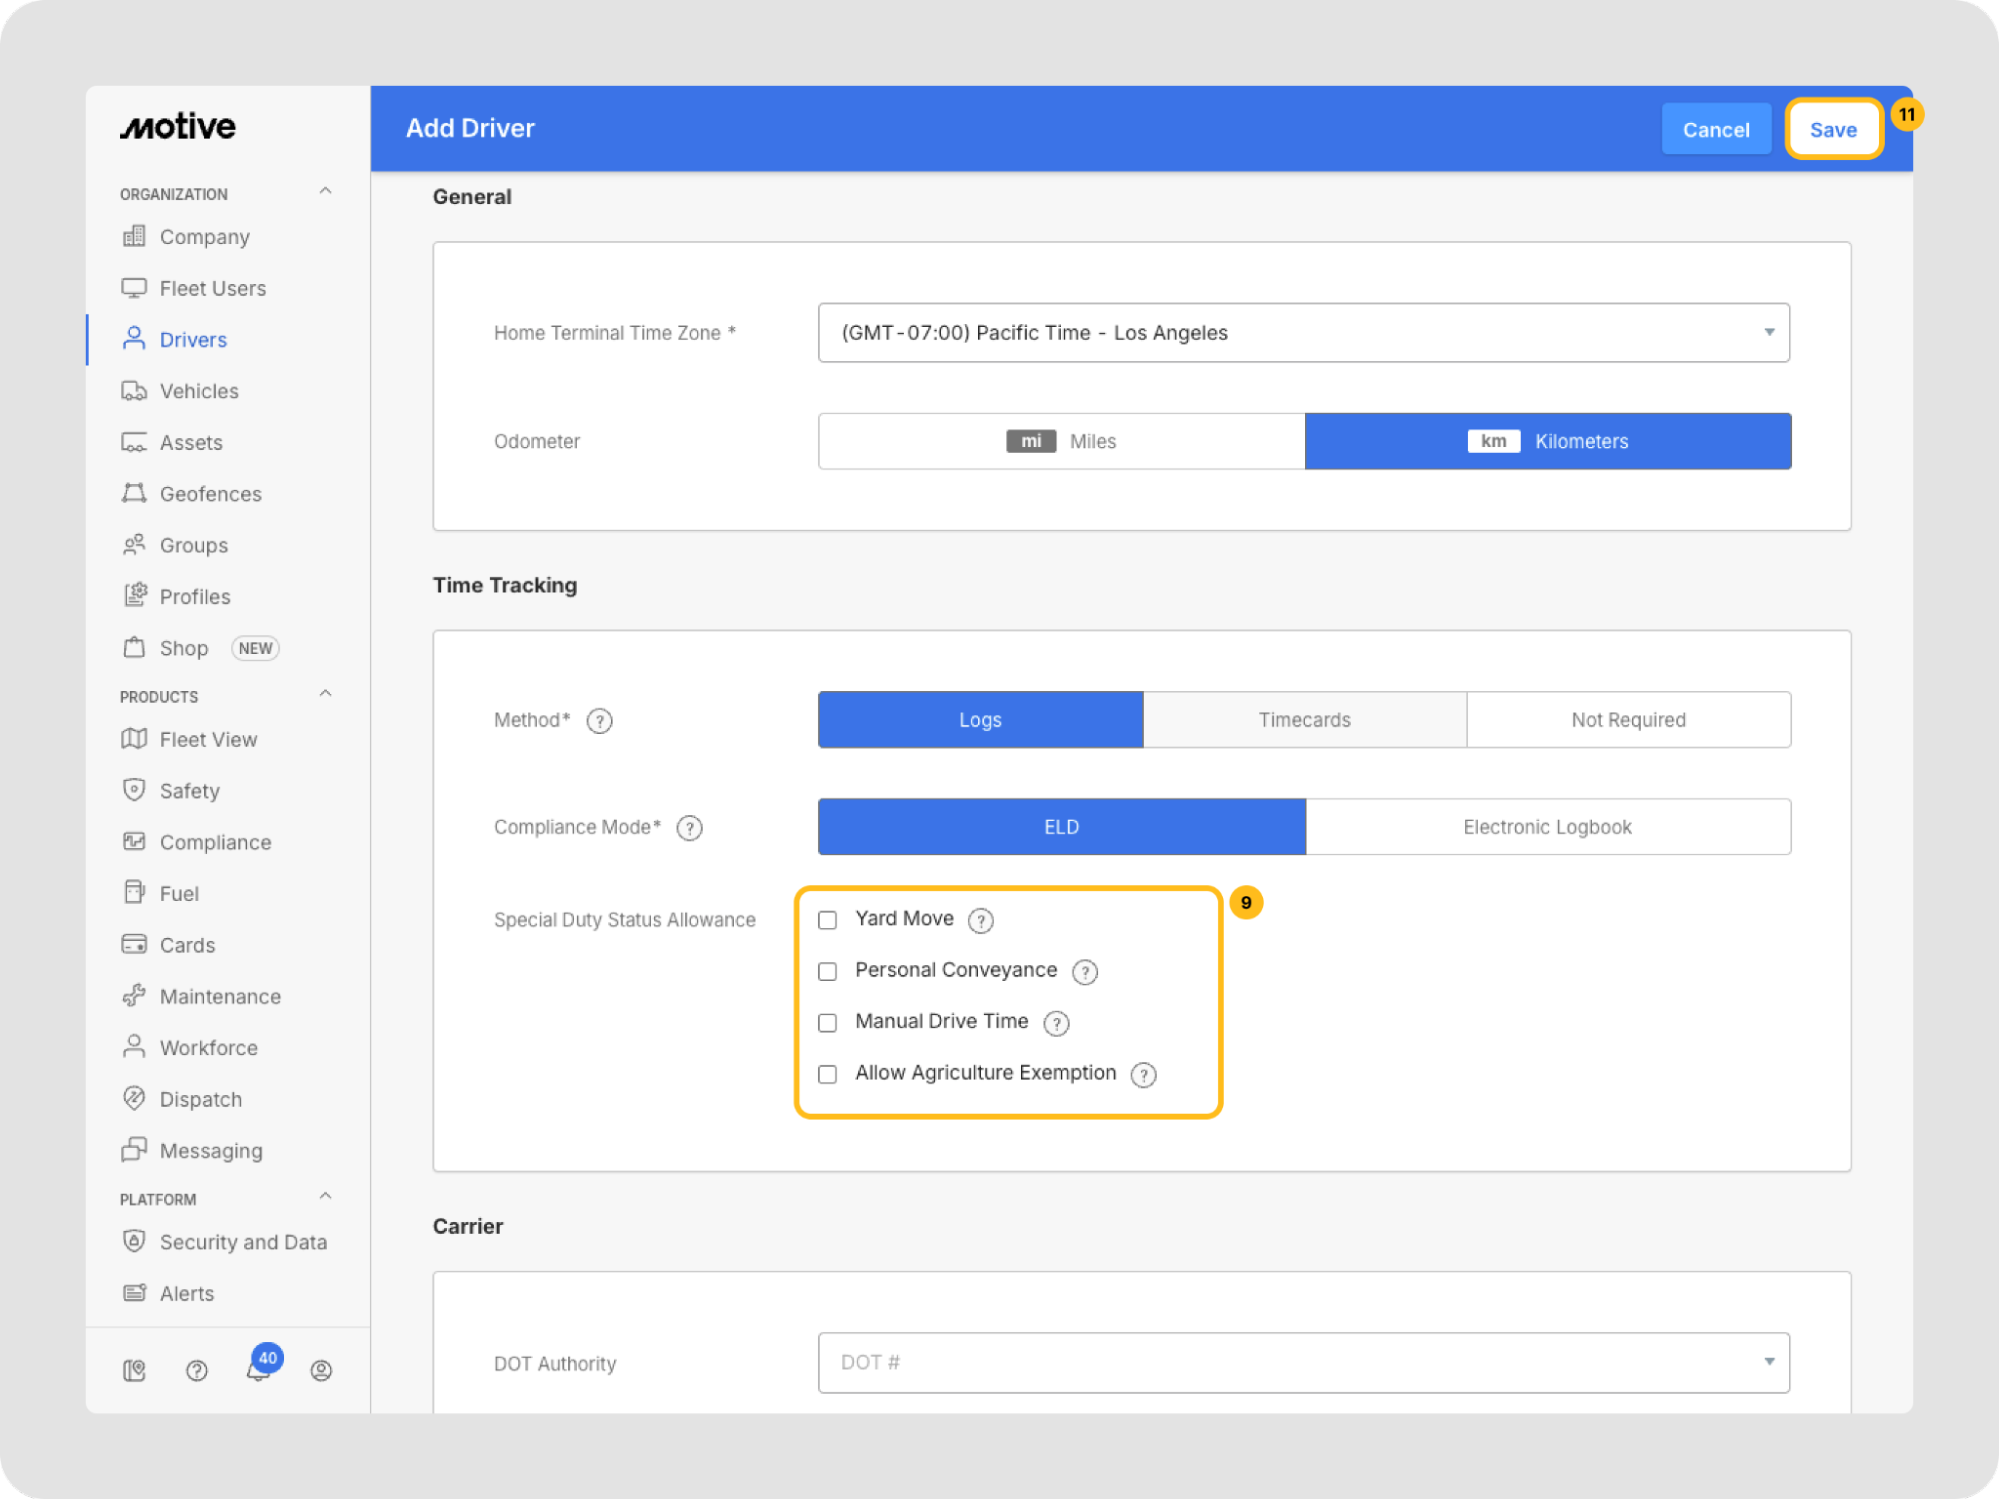Click the Cancel button
This screenshot has height=1500, width=1999.
pyautogui.click(x=1715, y=129)
